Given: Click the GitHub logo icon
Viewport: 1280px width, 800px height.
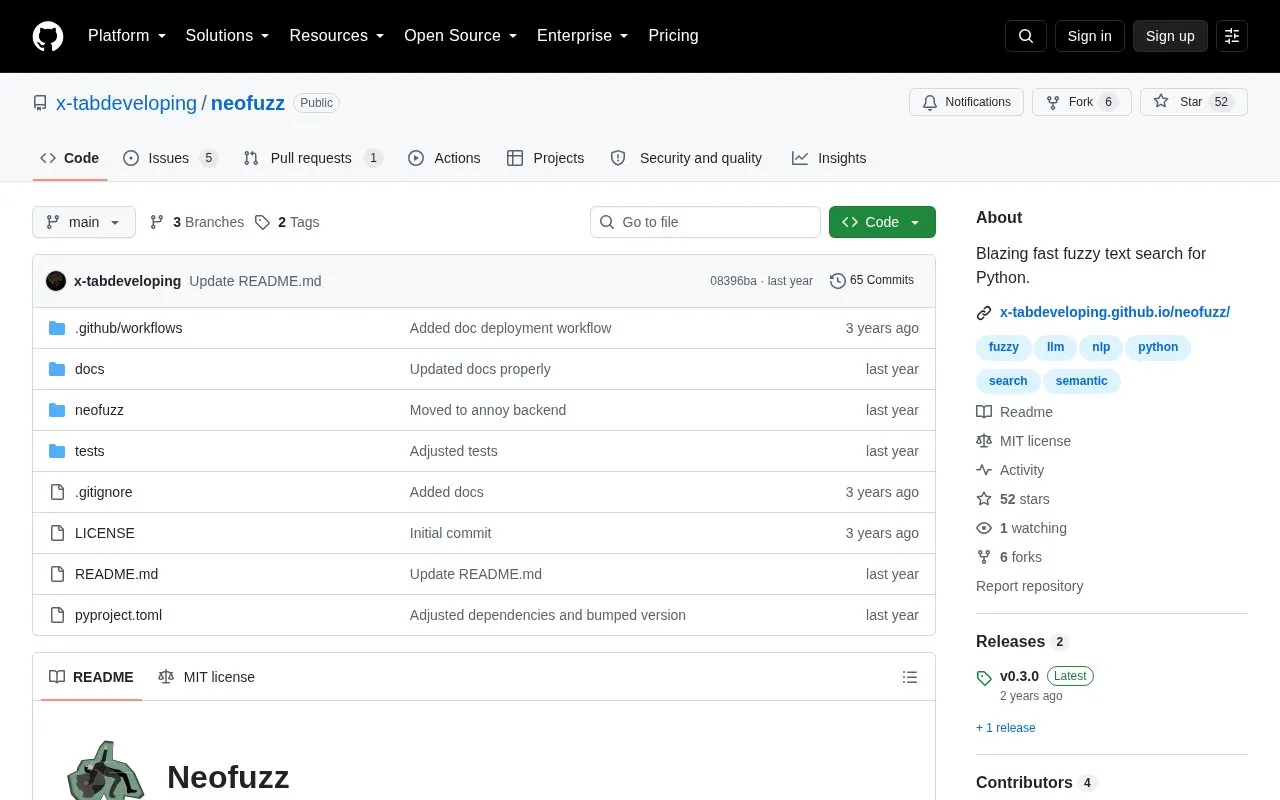Looking at the screenshot, I should click(48, 36).
